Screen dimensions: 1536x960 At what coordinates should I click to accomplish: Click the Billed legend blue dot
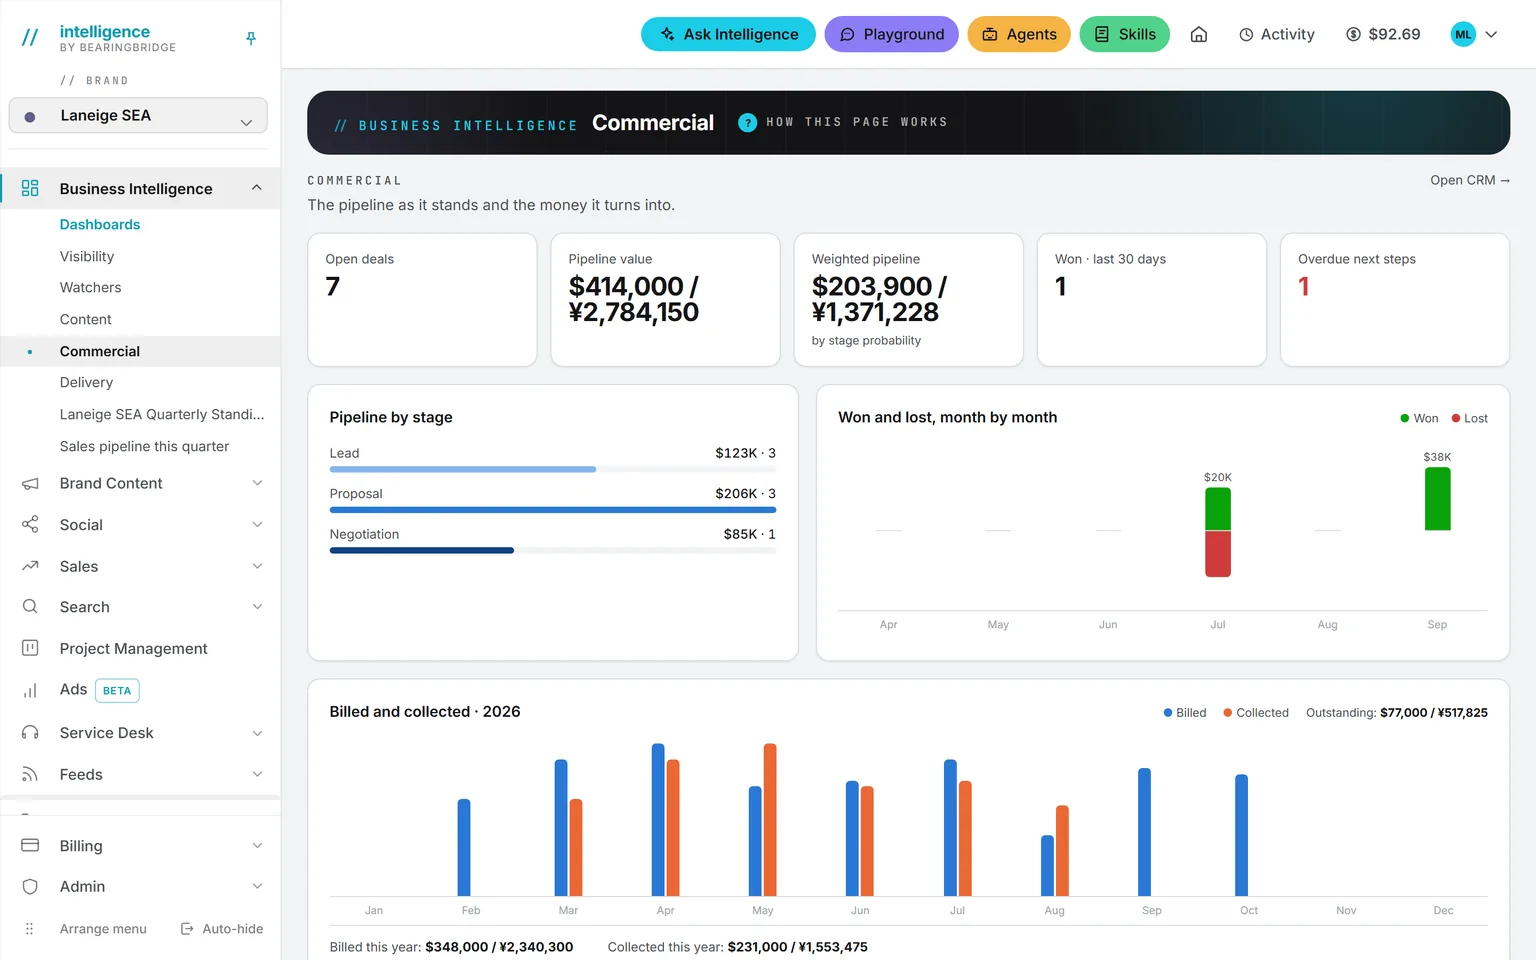point(1168,713)
